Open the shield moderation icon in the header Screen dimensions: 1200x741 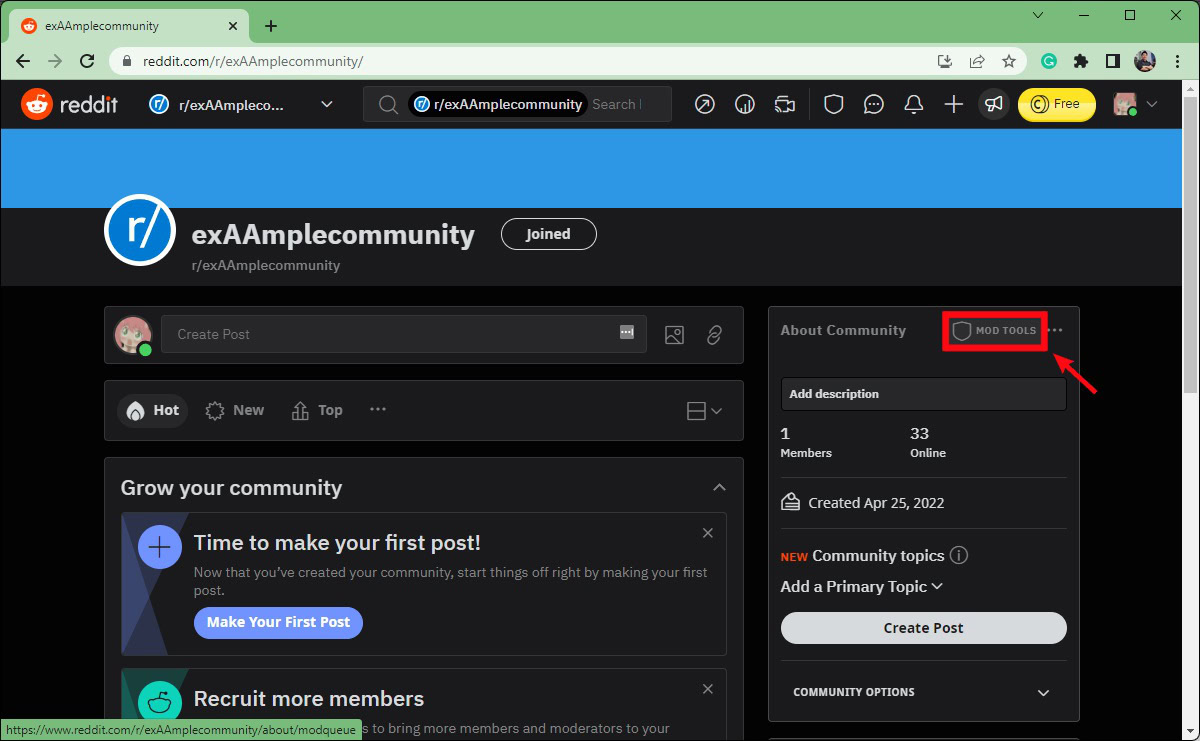click(833, 103)
